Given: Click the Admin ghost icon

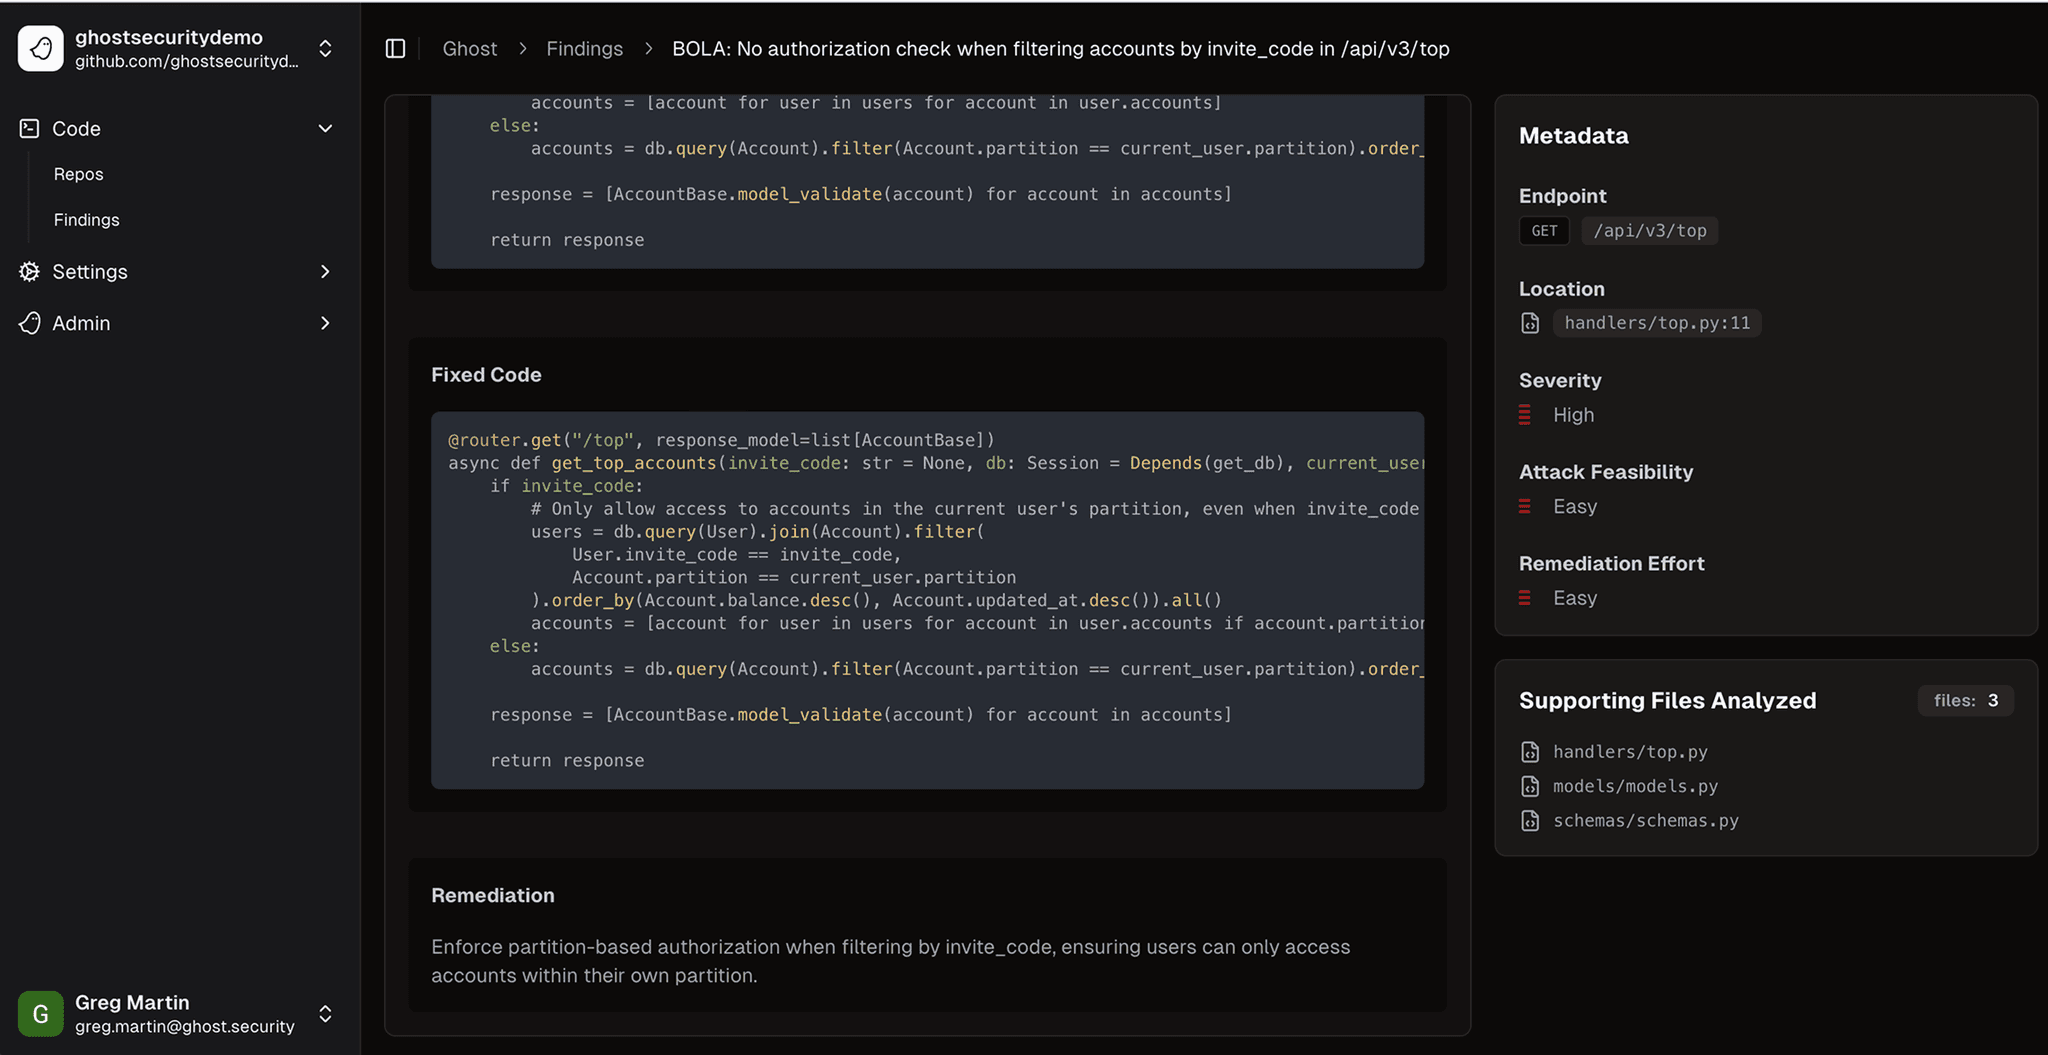Looking at the screenshot, I should tap(30, 323).
